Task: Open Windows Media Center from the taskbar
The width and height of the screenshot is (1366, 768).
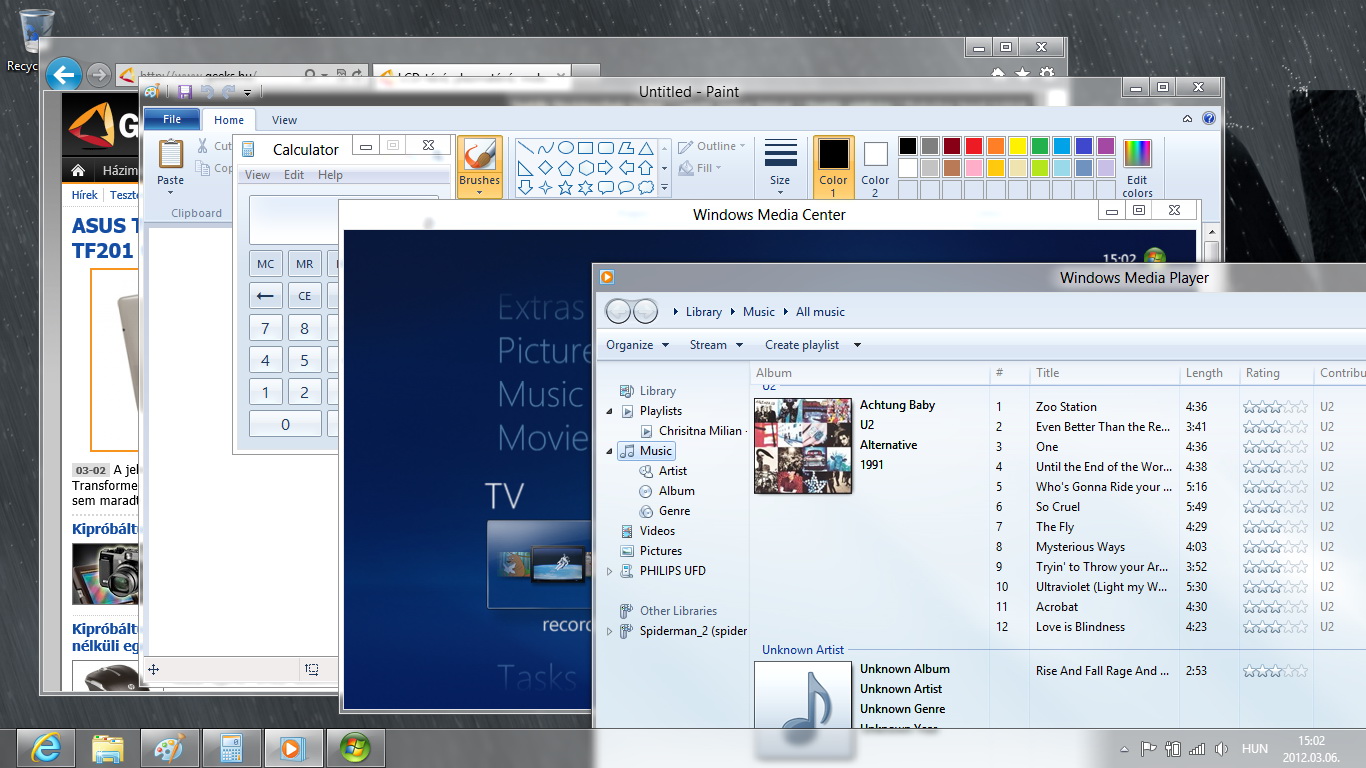Action: (355, 748)
